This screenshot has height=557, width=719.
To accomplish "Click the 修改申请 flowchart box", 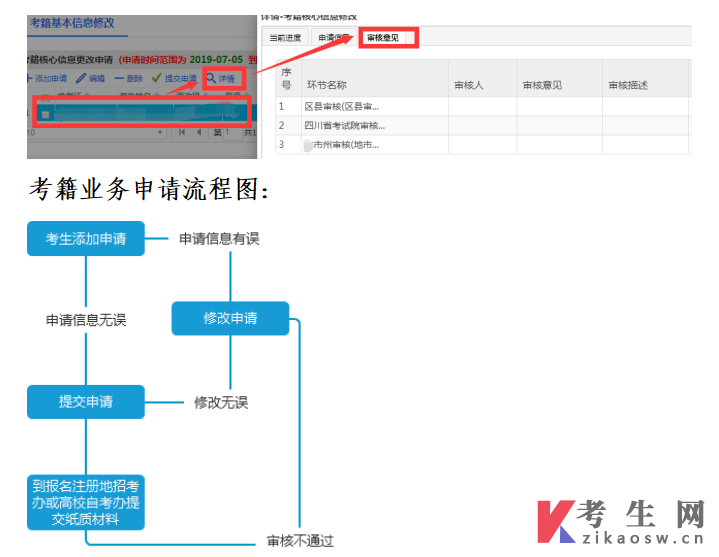I will (x=230, y=318).
